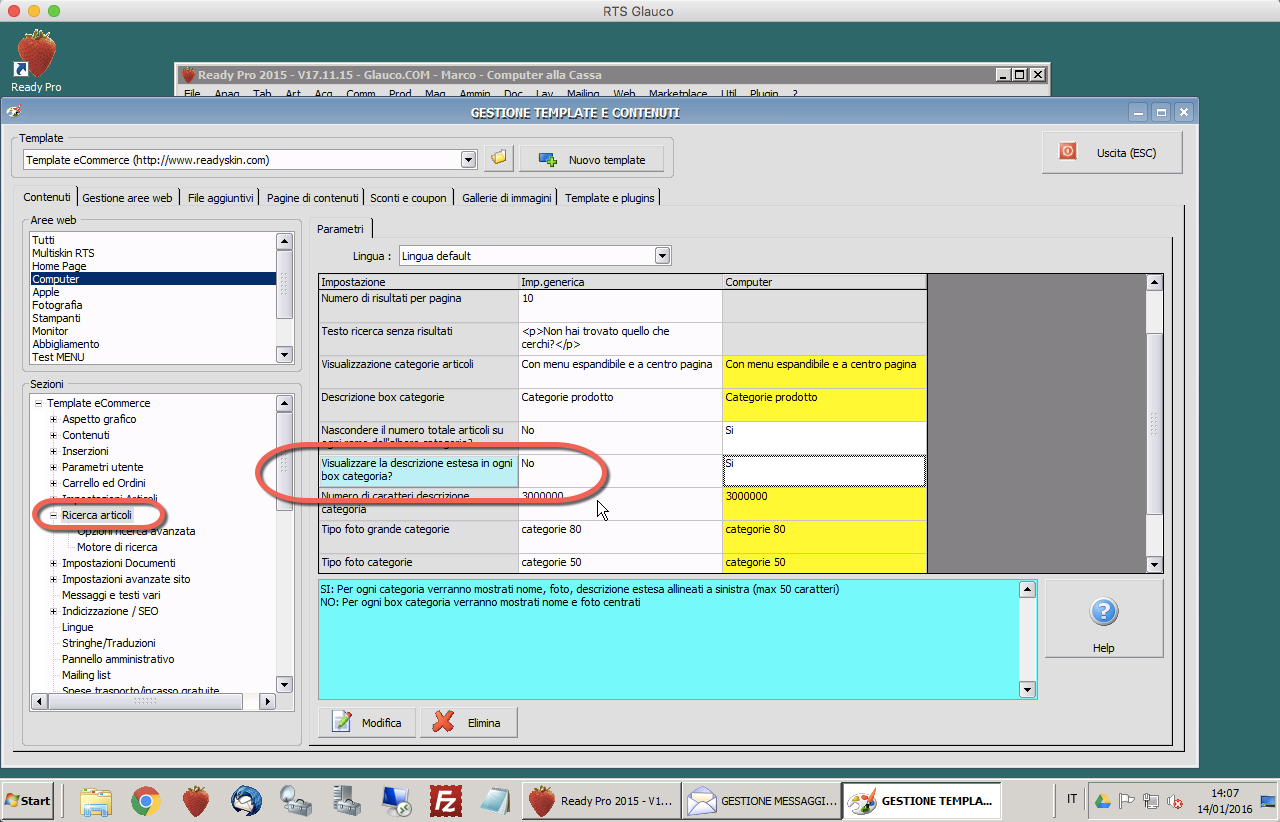Select Apple in the Aree web list
This screenshot has height=822, width=1280.
coord(153,292)
